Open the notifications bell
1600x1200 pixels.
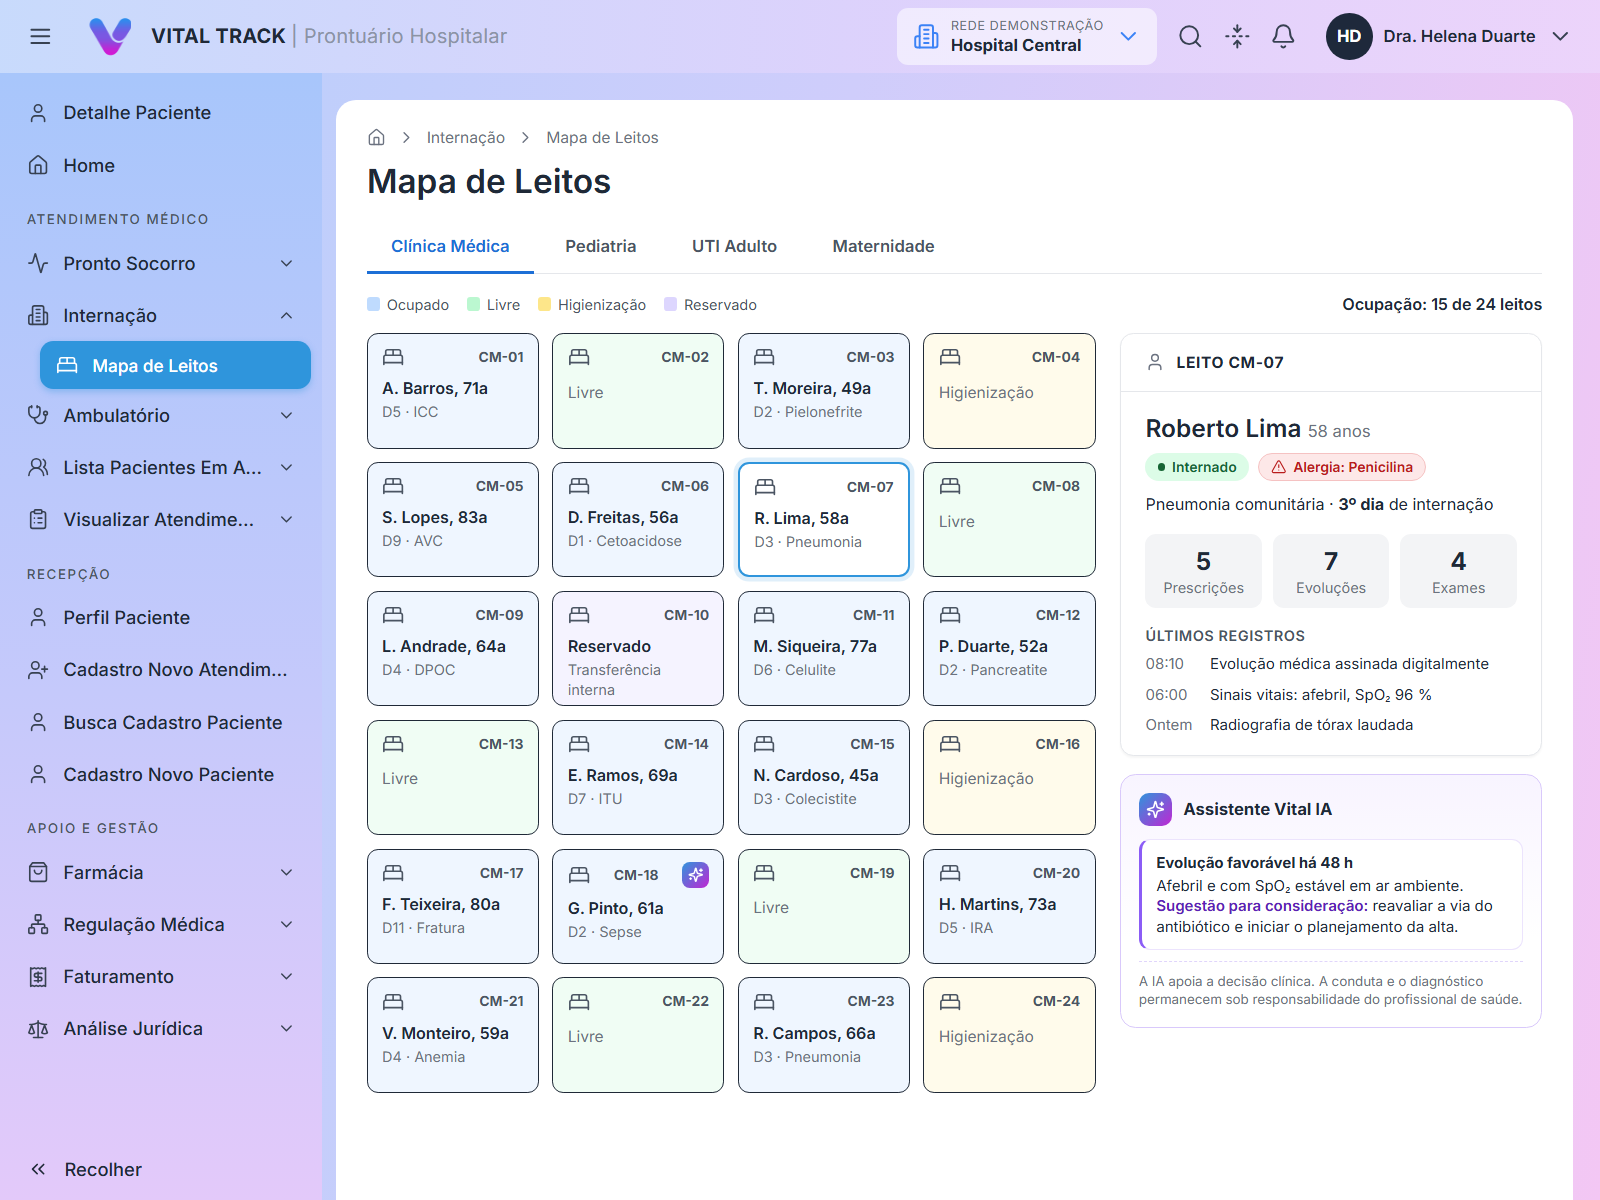1283,37
